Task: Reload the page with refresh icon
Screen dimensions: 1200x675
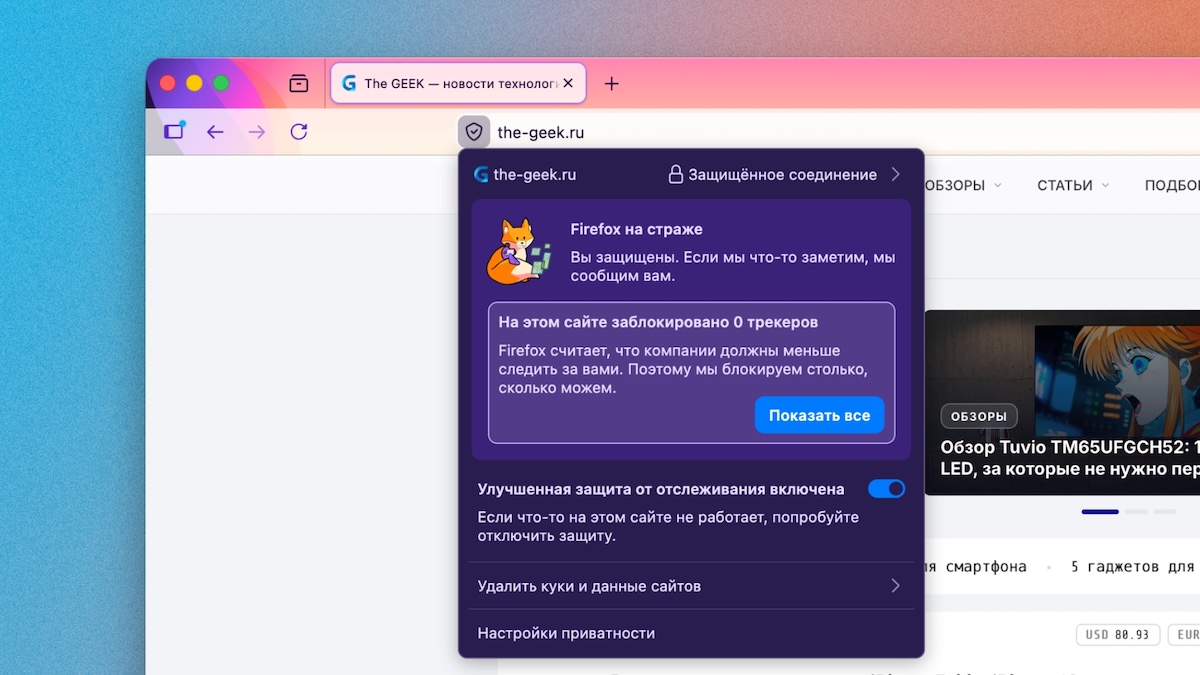Action: click(x=298, y=132)
